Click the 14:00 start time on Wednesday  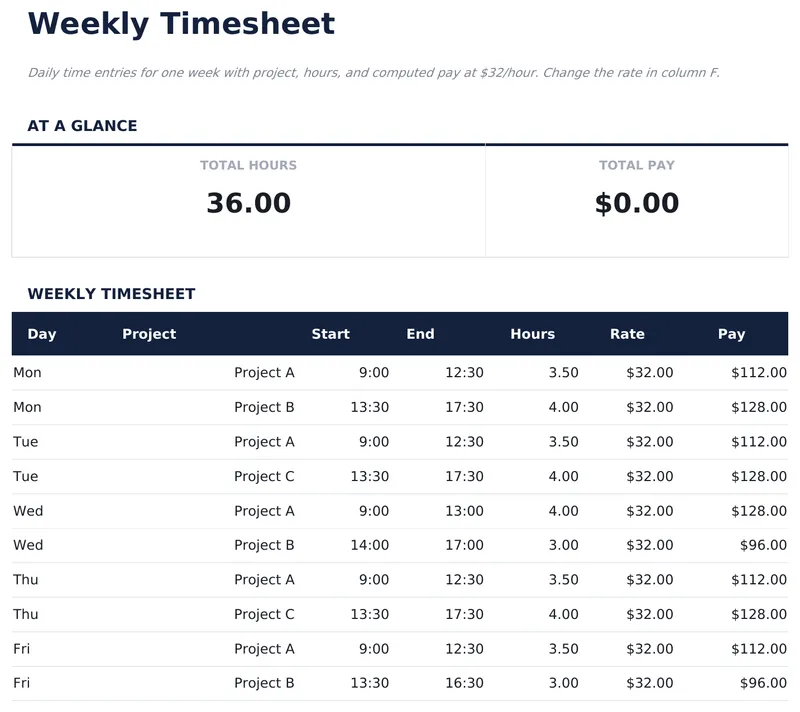[369, 545]
